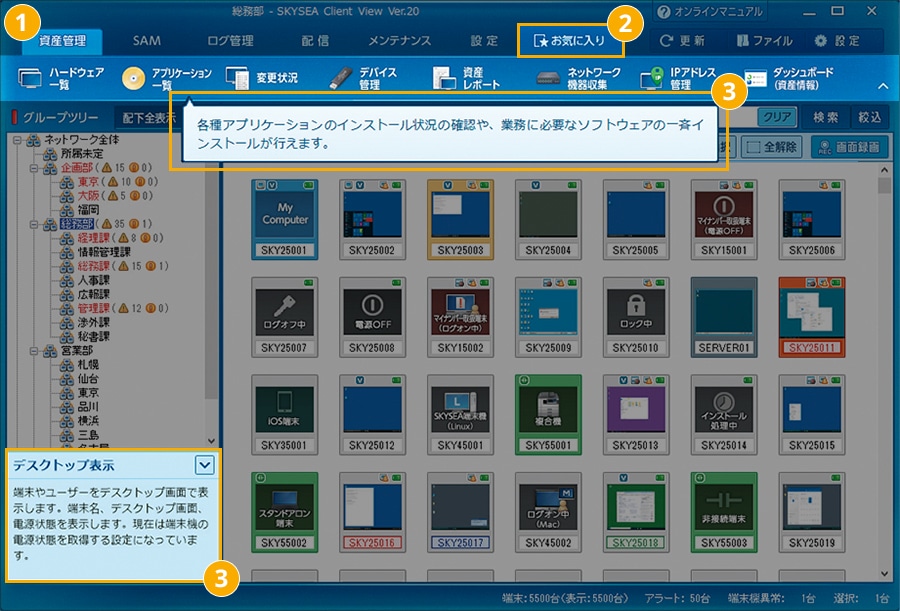Collapse the 企画部 tree node

(x=34, y=168)
